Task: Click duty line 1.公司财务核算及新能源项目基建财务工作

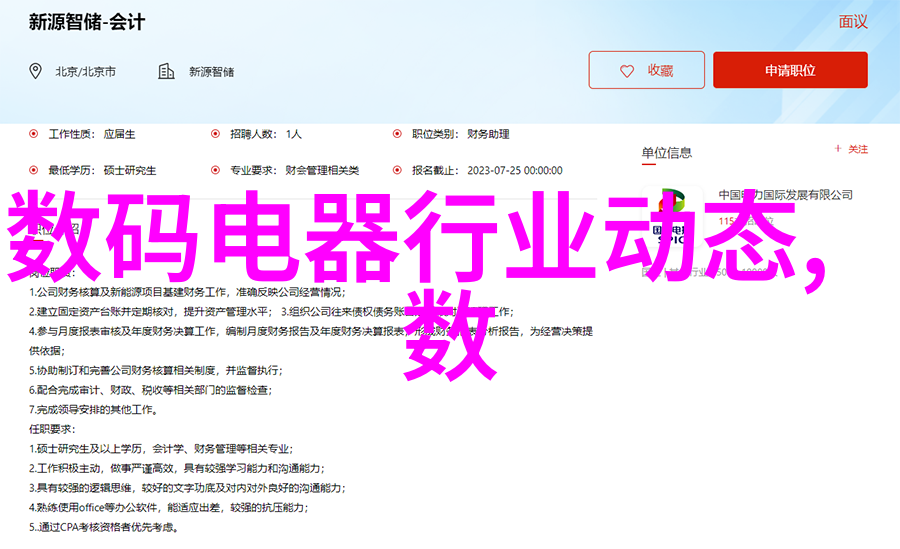Action: point(188,292)
